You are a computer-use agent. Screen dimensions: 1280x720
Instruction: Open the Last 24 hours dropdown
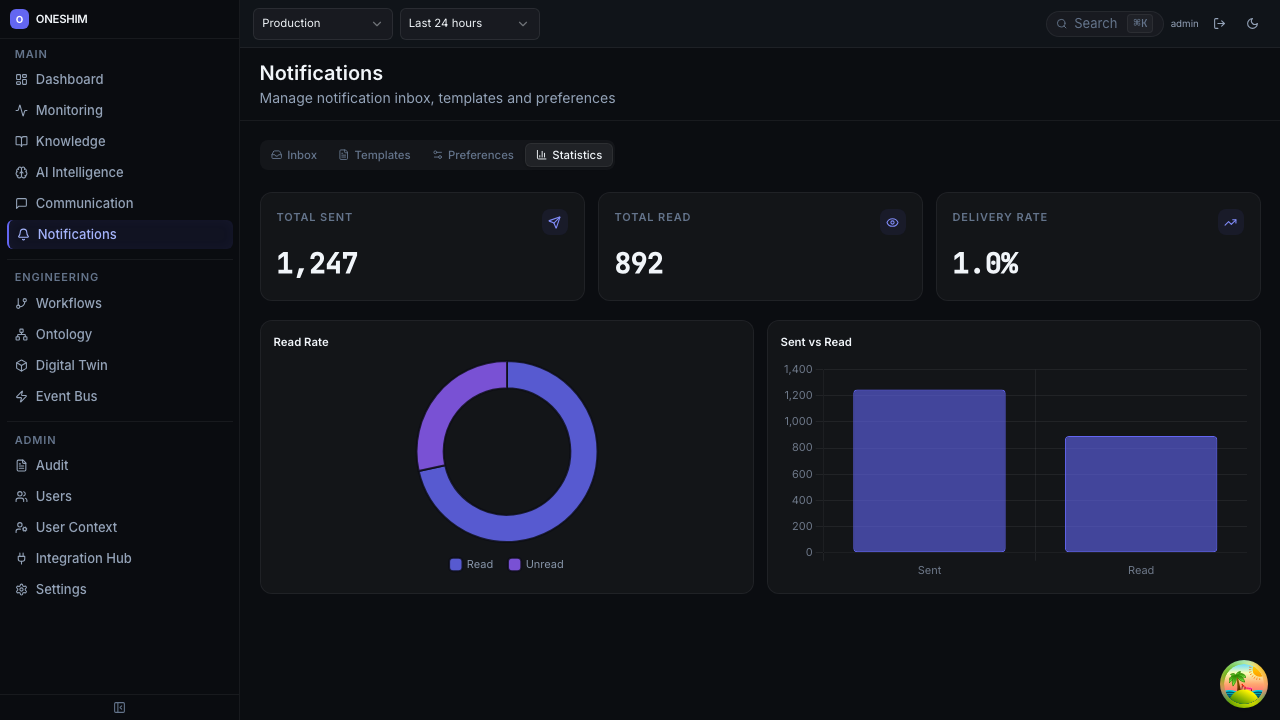coord(469,24)
